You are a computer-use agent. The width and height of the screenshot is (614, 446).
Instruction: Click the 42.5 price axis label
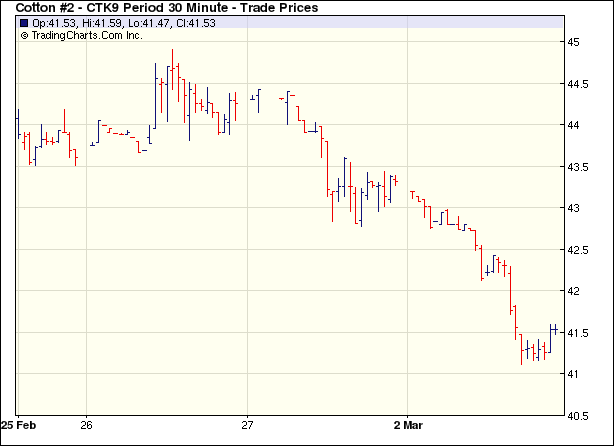click(x=579, y=250)
